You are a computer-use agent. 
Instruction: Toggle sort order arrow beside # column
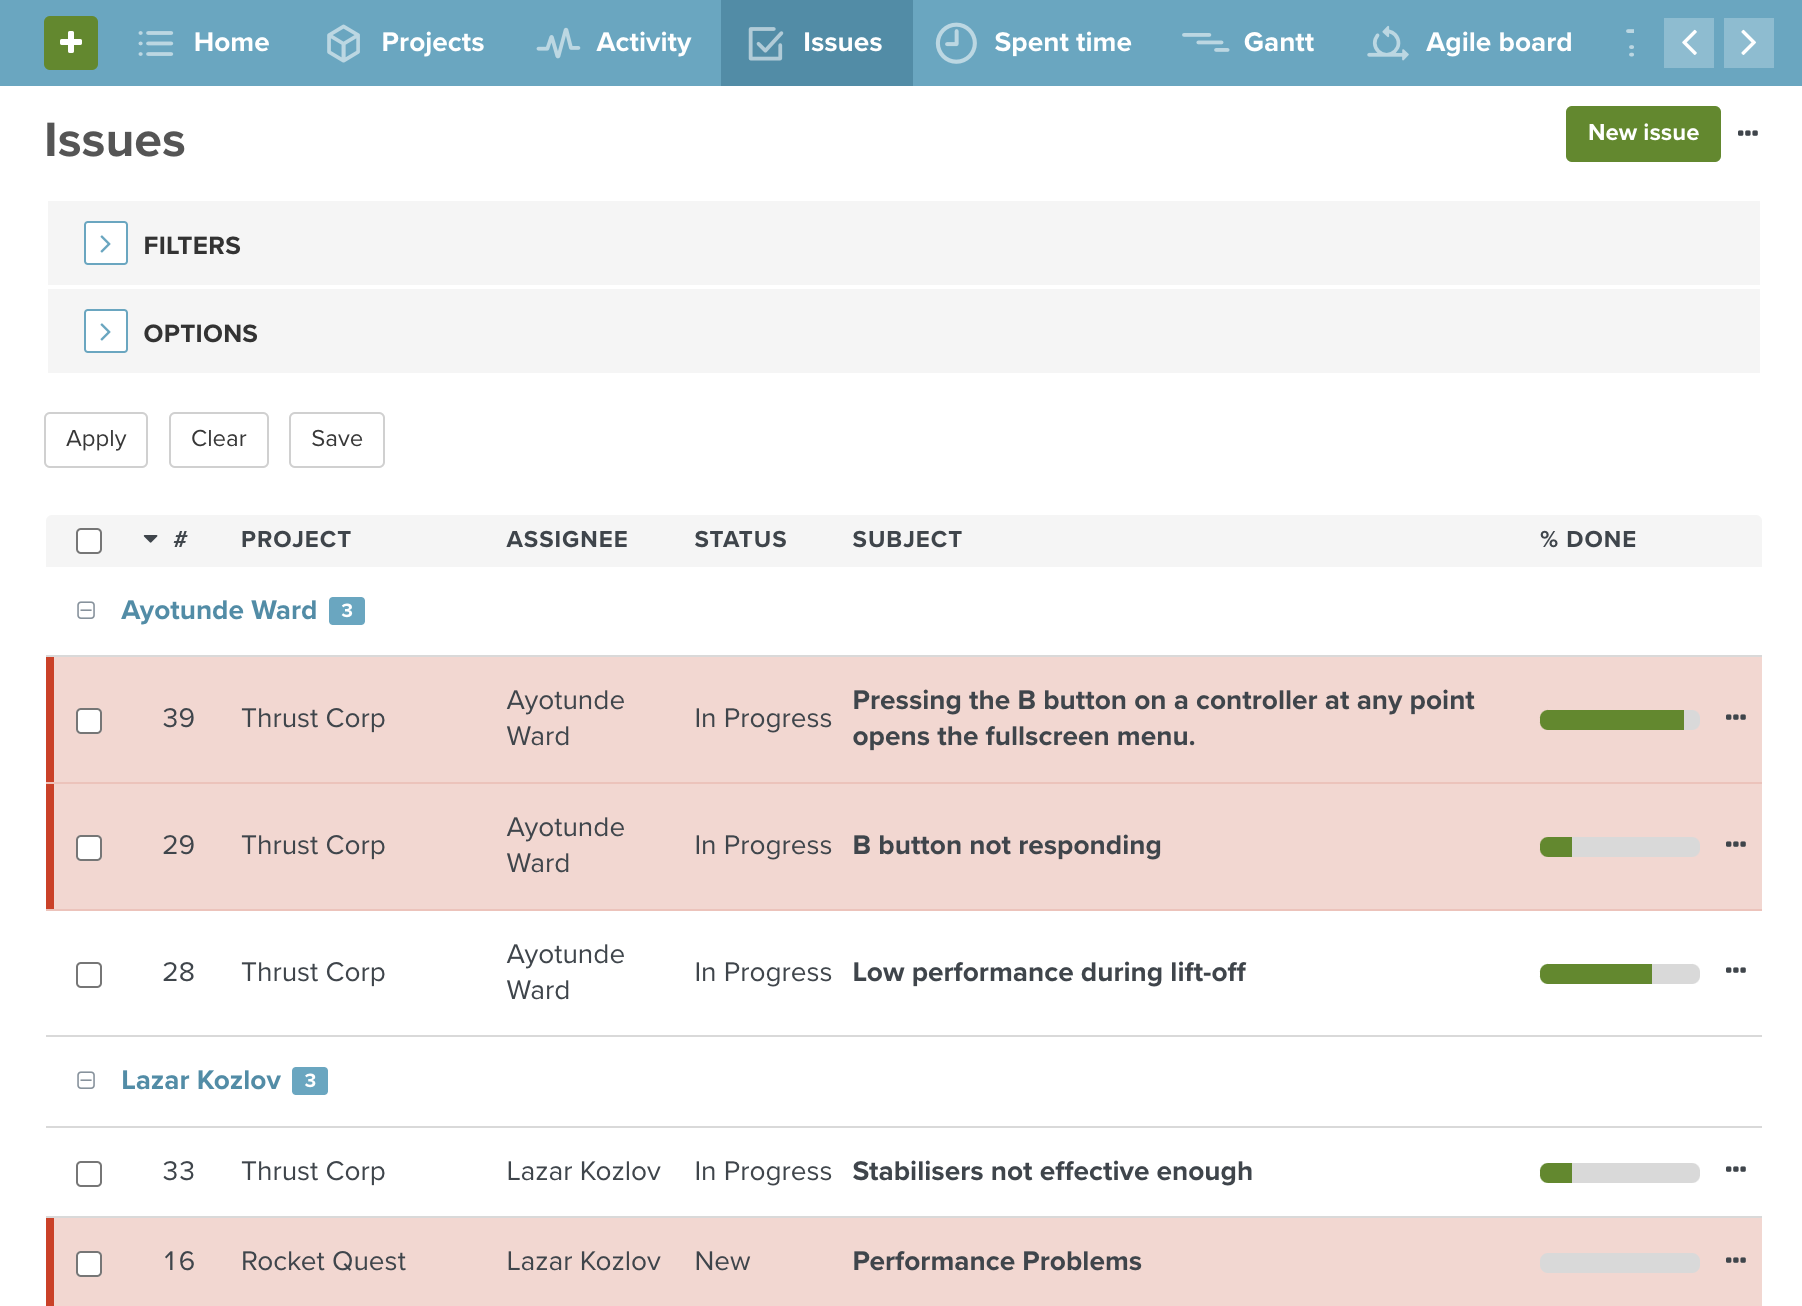pos(150,540)
